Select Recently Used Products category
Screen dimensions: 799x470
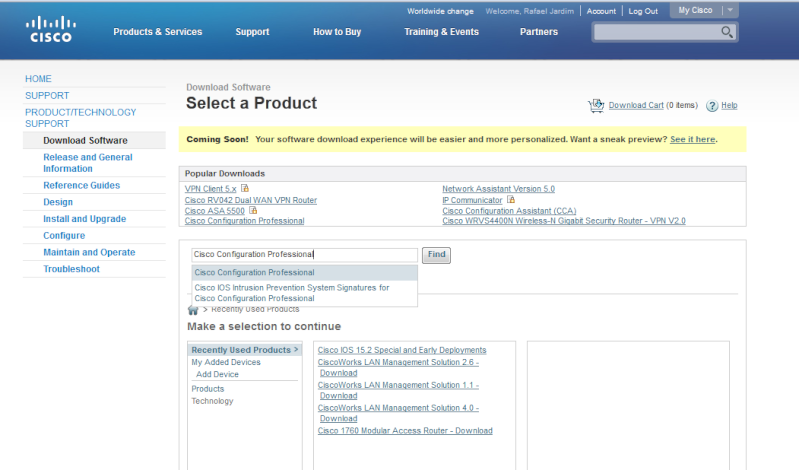coord(245,350)
